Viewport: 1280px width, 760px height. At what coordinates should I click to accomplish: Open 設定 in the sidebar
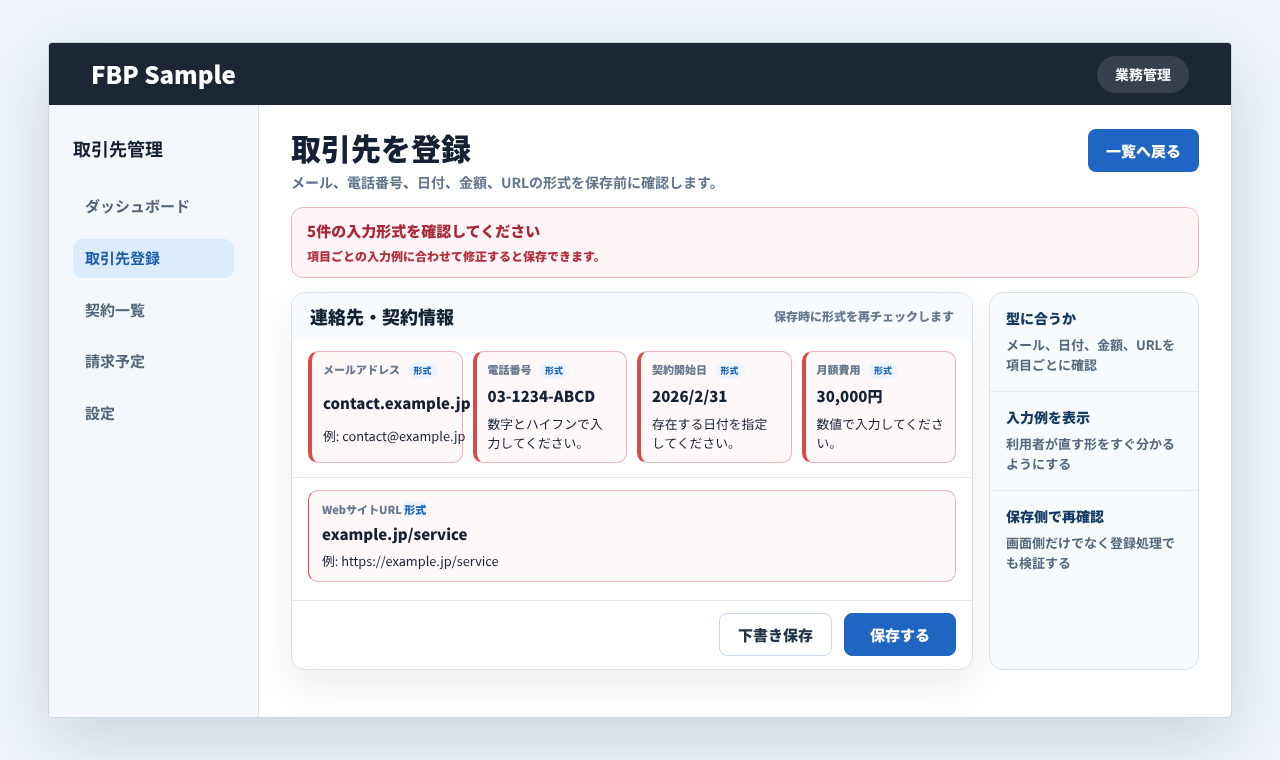pos(153,413)
